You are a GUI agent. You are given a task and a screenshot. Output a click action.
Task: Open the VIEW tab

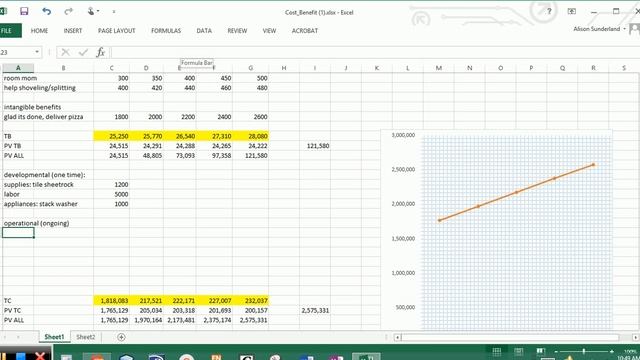click(x=269, y=31)
